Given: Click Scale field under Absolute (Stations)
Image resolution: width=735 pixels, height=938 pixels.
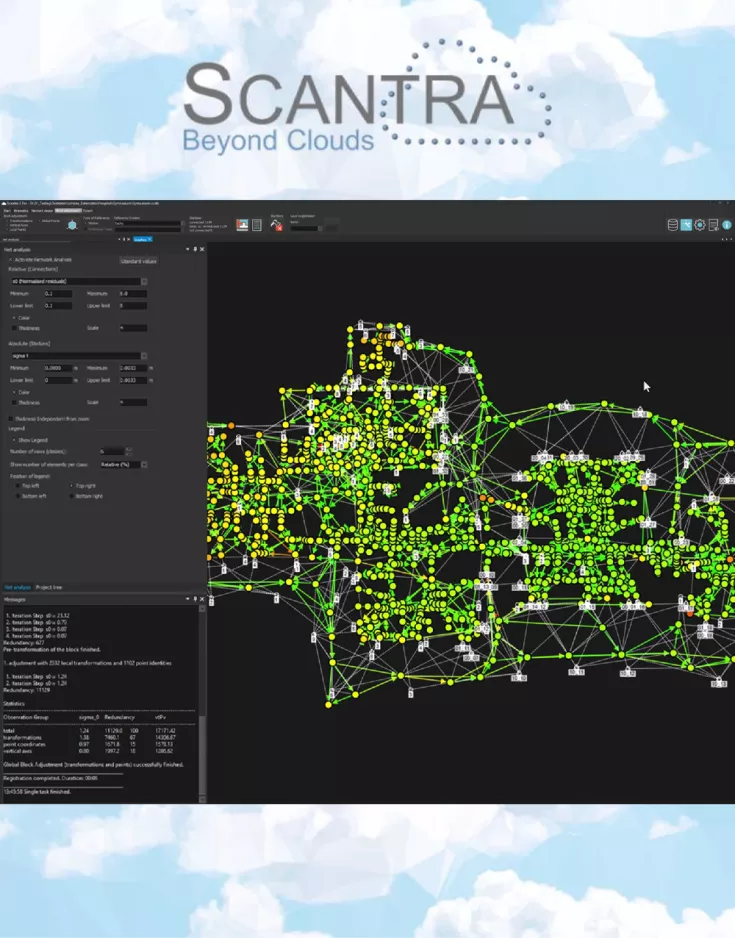Looking at the screenshot, I should coord(133,403).
